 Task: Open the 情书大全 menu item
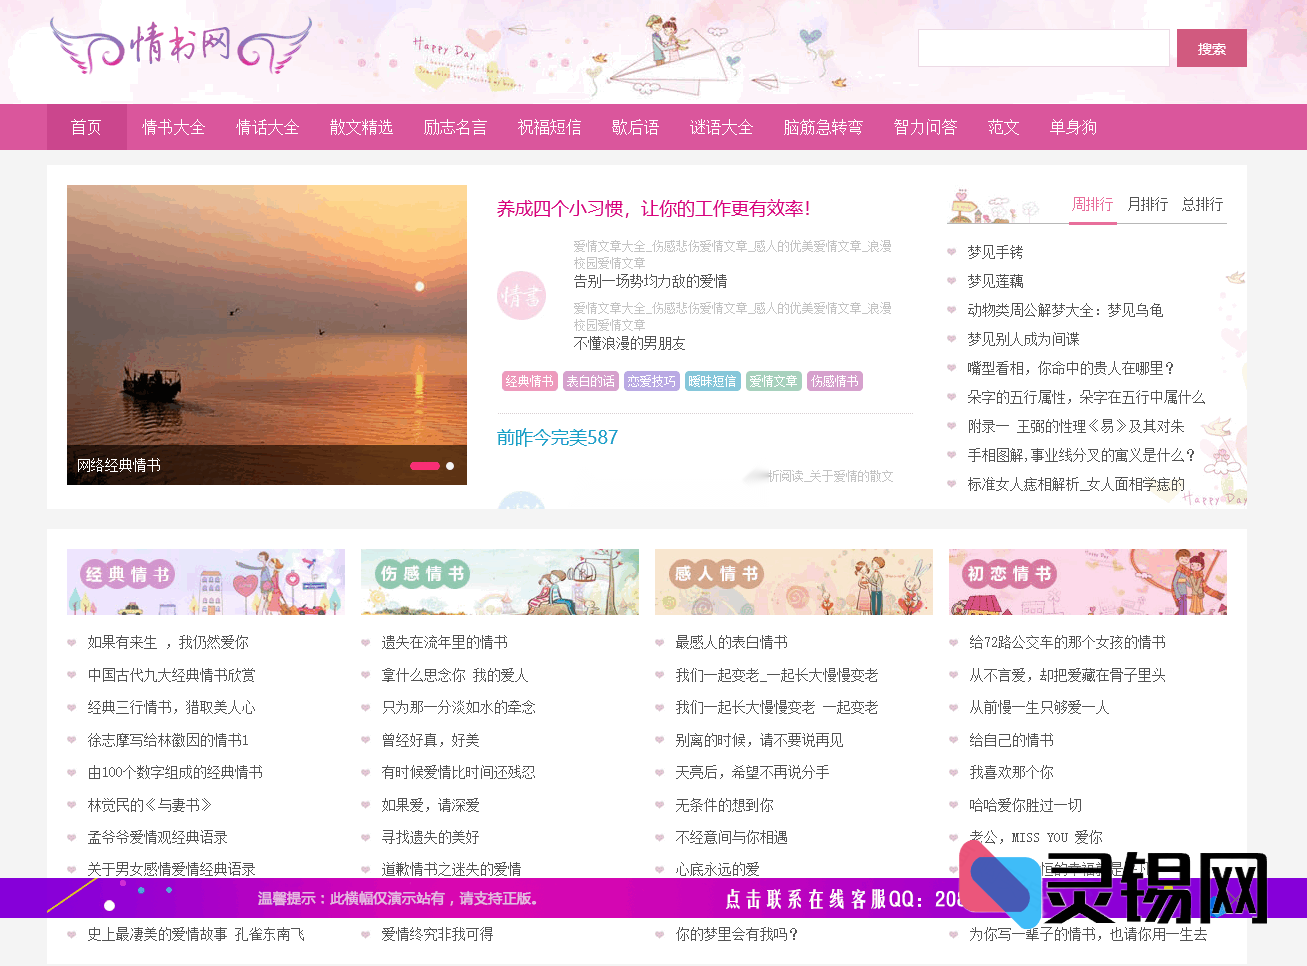[x=174, y=127]
